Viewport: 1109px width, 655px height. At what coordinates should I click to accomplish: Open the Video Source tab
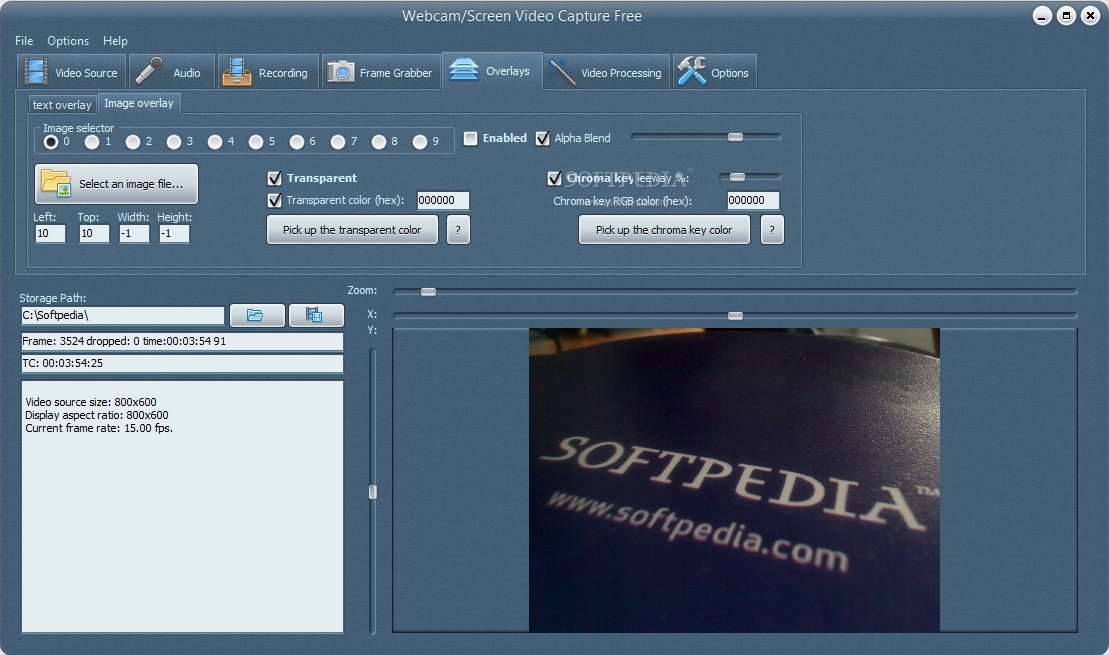pos(71,72)
